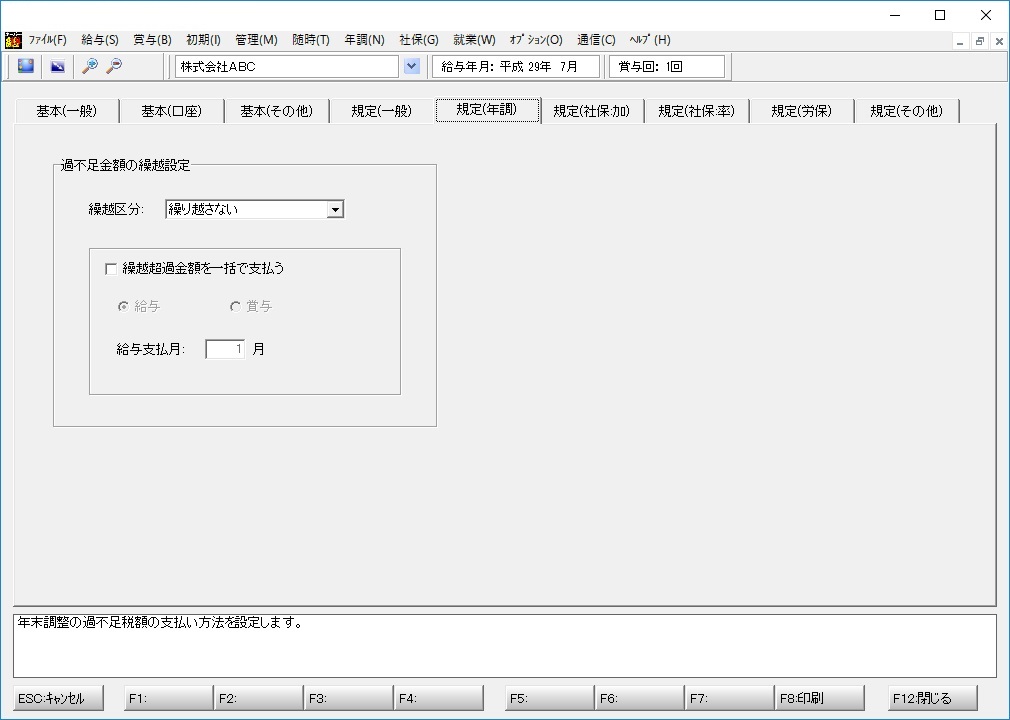1010x720 pixels.
Task: Click the F3 function button
Action: click(348, 698)
